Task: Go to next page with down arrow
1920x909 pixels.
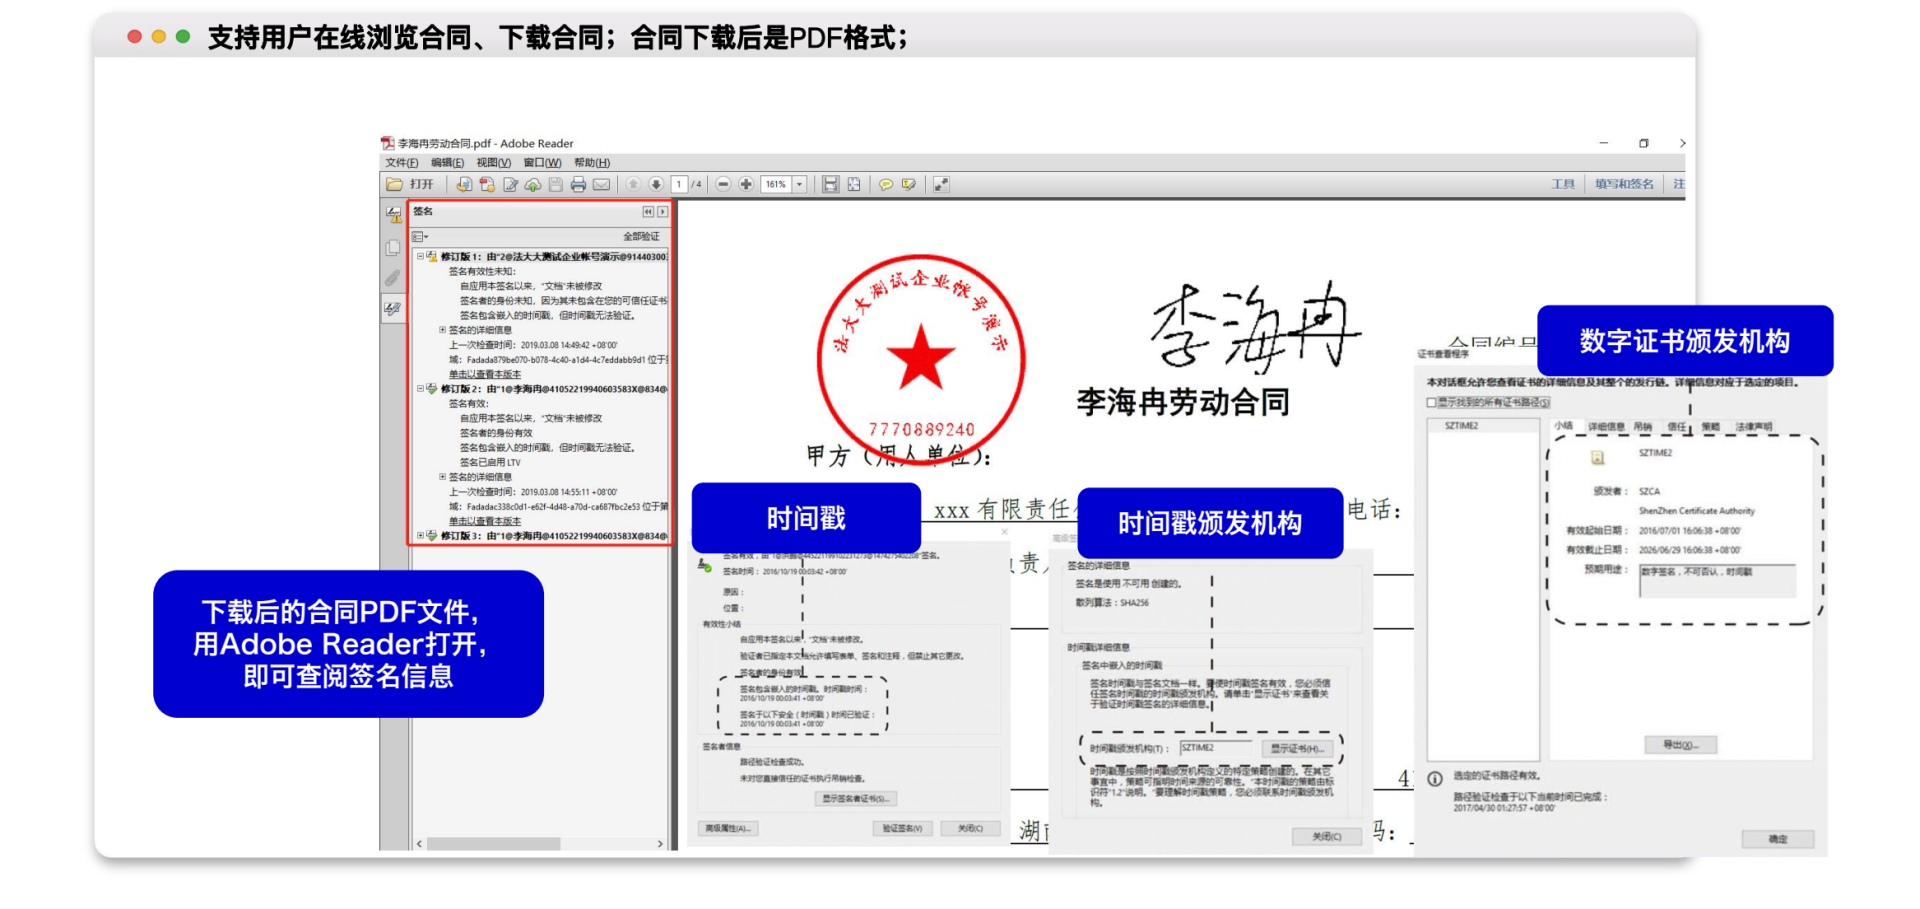Action: click(x=656, y=184)
